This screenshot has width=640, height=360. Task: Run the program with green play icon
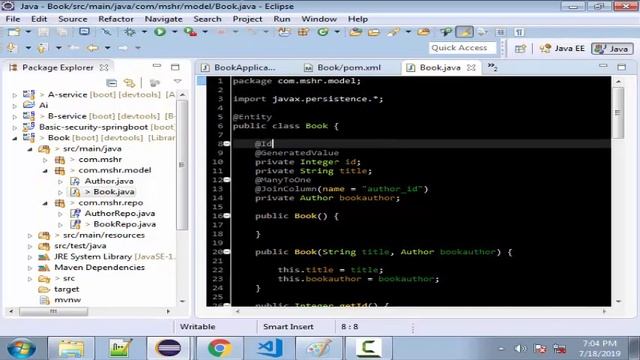(x=160, y=32)
